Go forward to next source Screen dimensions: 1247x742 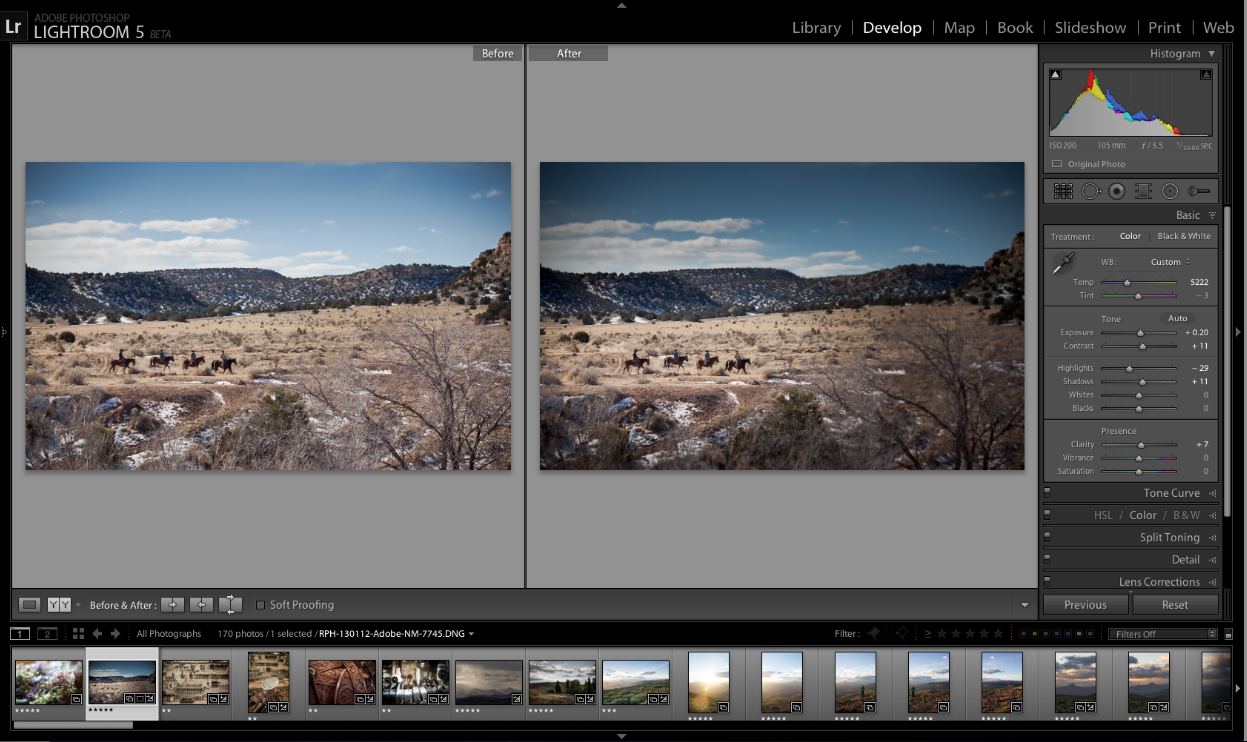[115, 633]
